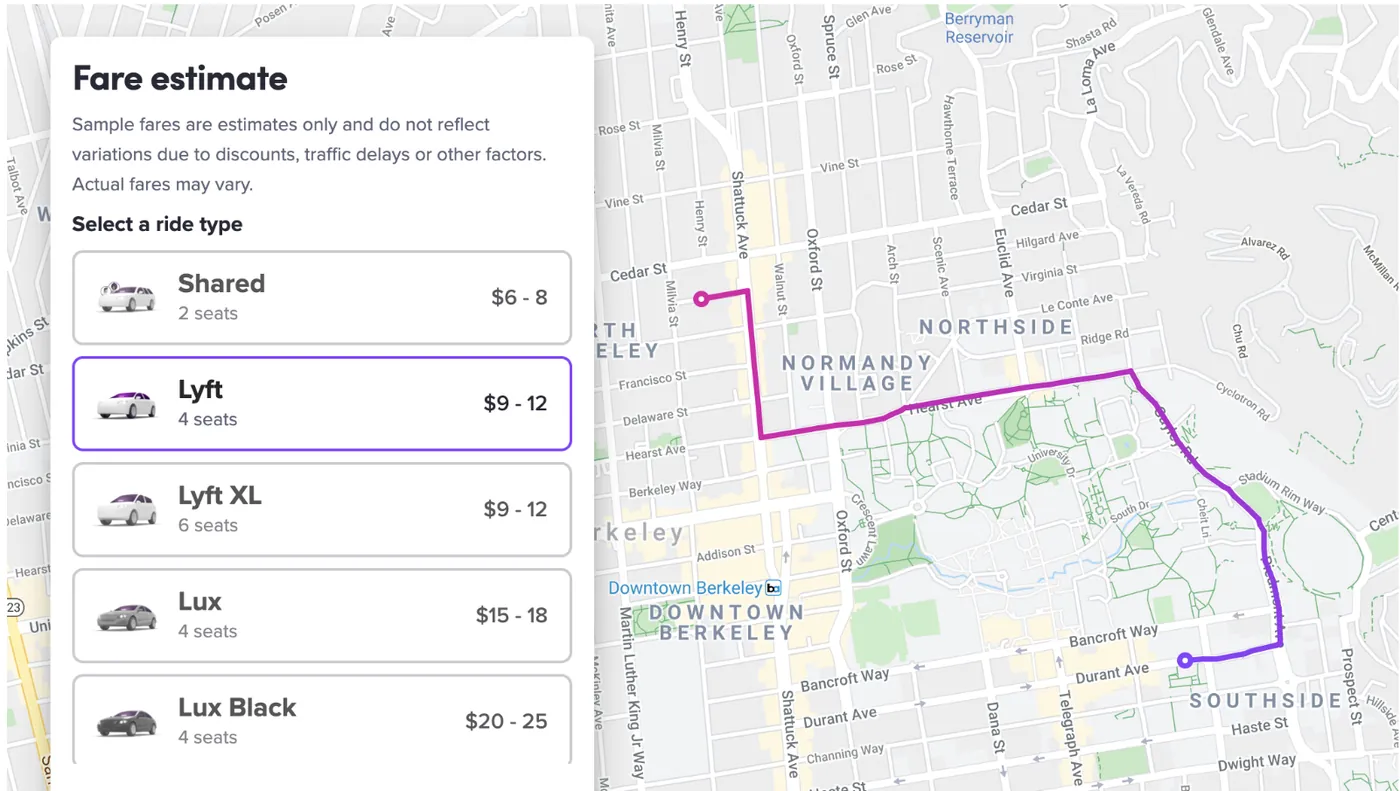
Task: Select the Shared ride car icon
Action: coord(127,297)
